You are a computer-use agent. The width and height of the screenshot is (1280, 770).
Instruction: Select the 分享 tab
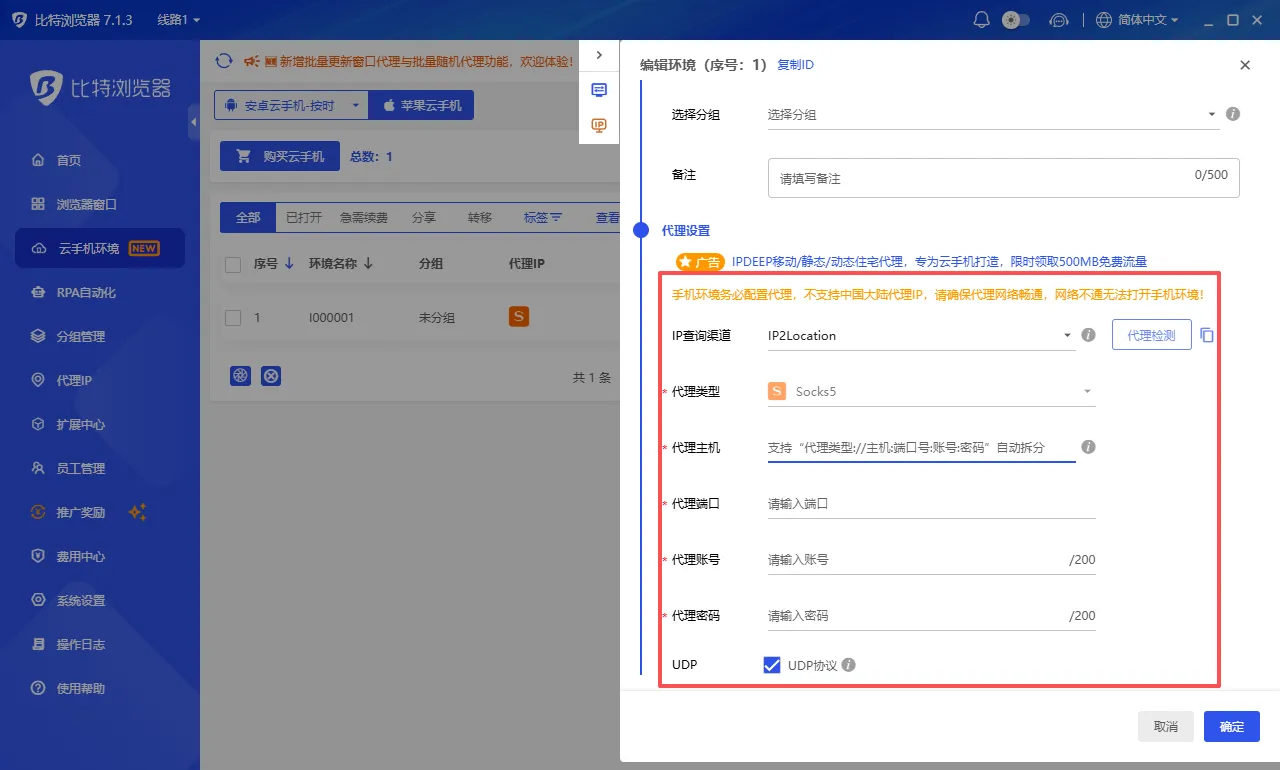click(x=424, y=217)
